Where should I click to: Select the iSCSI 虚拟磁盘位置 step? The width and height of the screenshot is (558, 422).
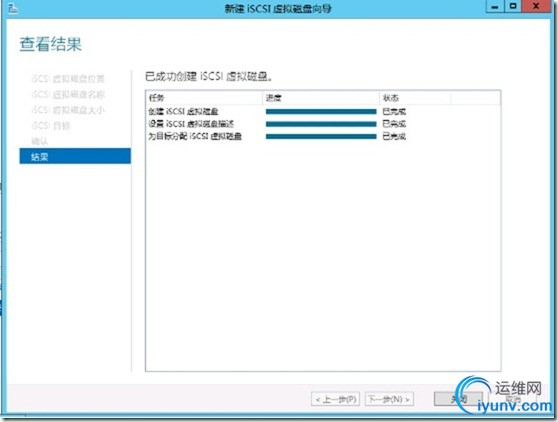(68, 79)
